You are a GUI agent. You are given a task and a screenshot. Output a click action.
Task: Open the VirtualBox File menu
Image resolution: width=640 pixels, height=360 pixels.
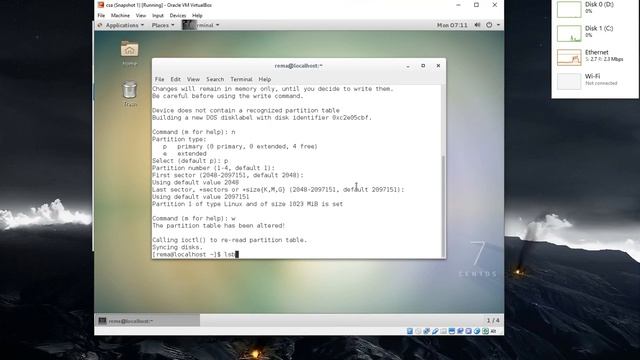pyautogui.click(x=101, y=16)
